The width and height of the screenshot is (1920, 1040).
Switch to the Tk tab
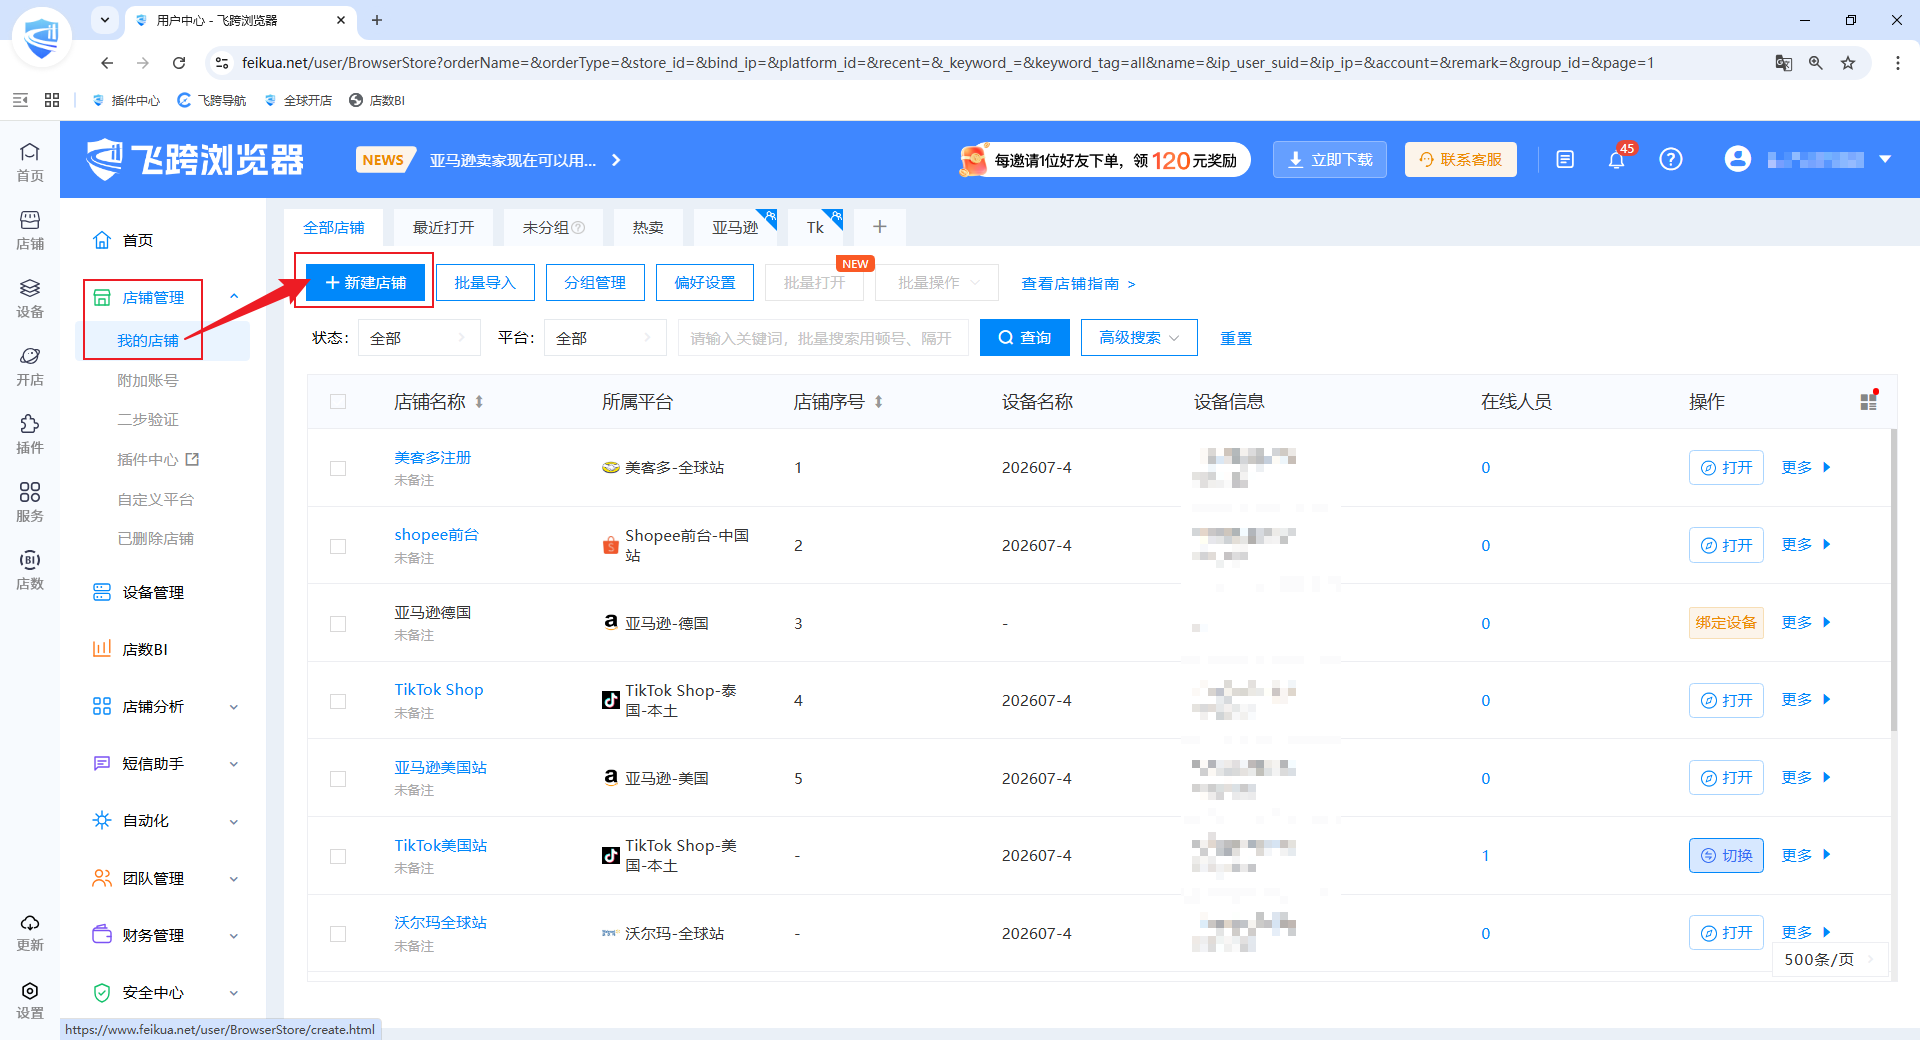click(815, 227)
